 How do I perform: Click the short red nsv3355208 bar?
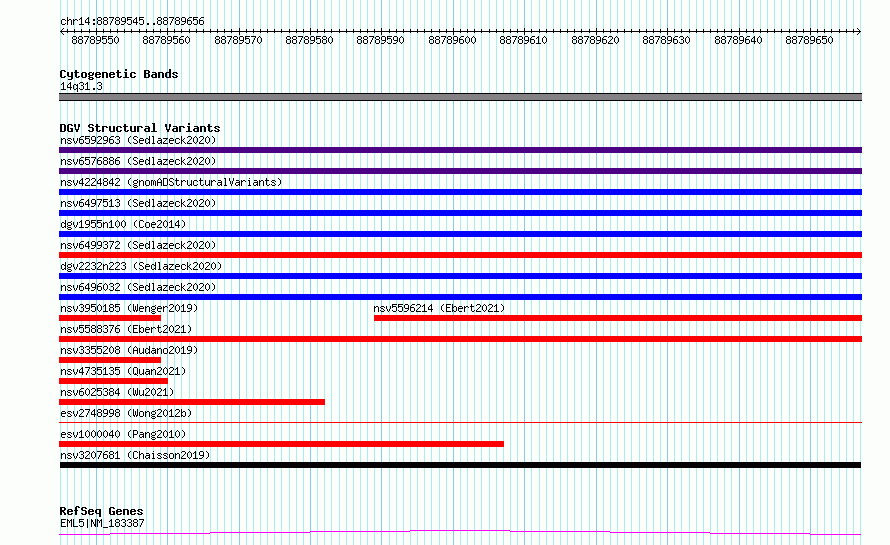click(110, 360)
